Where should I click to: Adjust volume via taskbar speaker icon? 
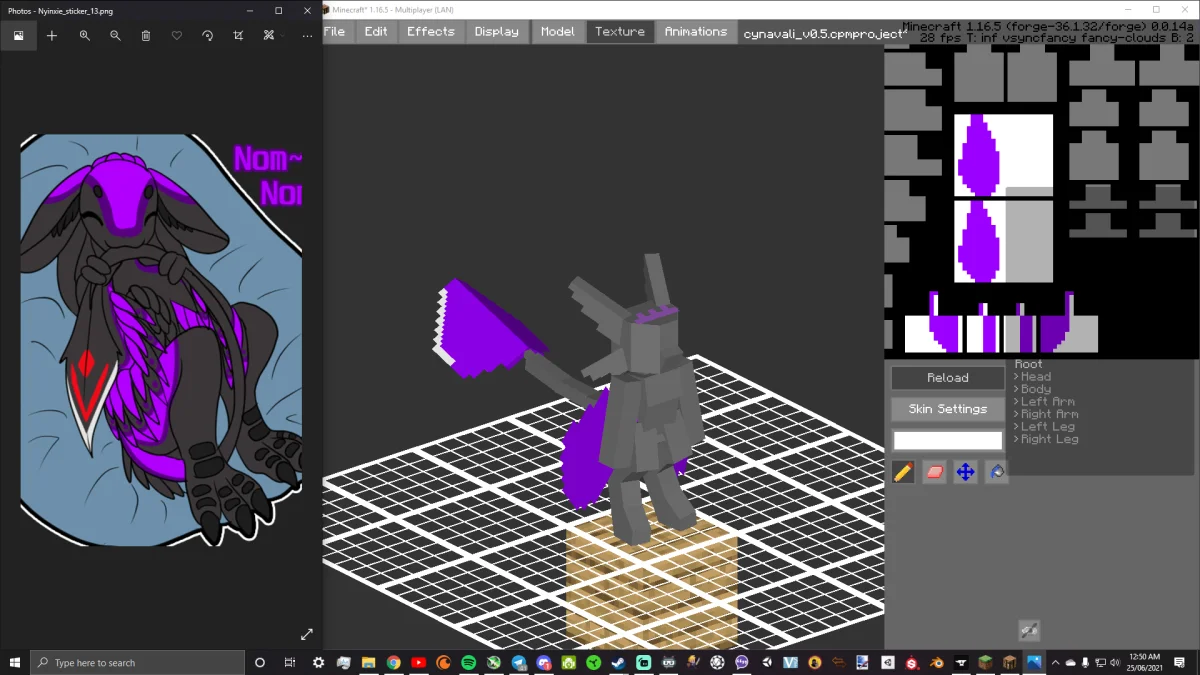(1114, 662)
